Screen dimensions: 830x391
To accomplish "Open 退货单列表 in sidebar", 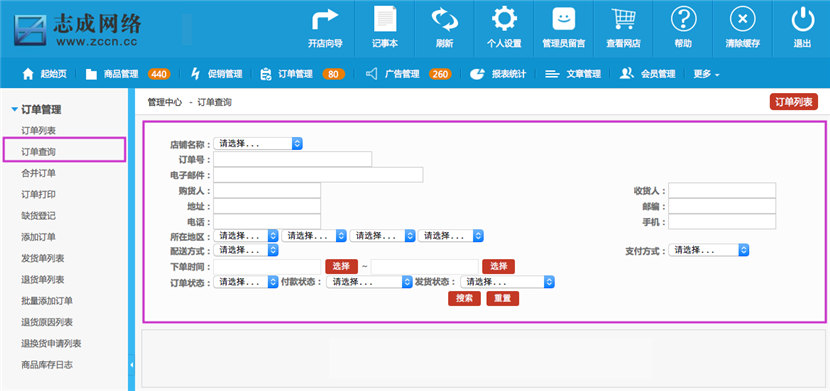I will 43,279.
